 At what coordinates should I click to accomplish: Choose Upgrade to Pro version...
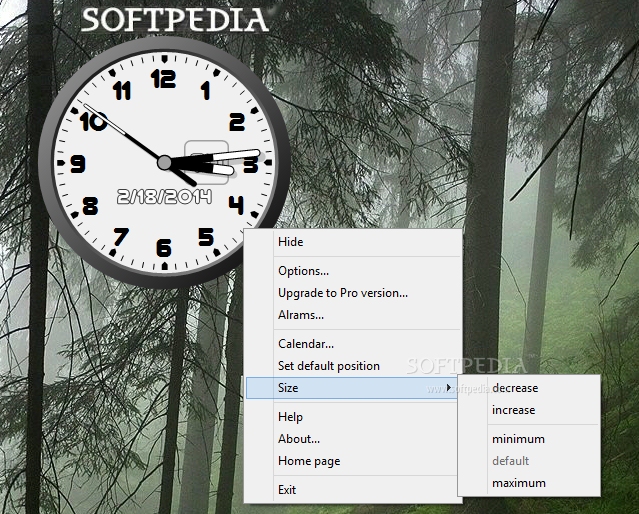[x=353, y=293]
